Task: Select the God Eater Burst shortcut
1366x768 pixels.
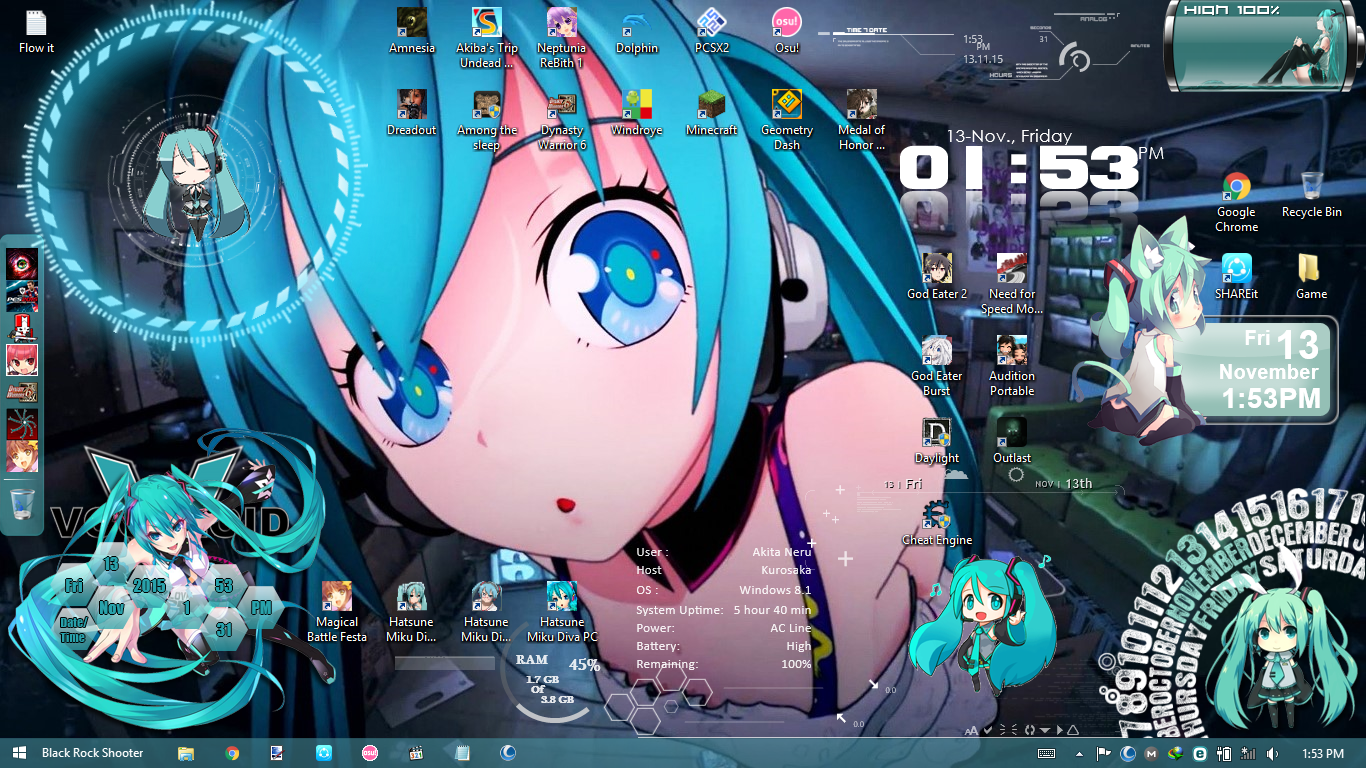Action: (x=937, y=366)
